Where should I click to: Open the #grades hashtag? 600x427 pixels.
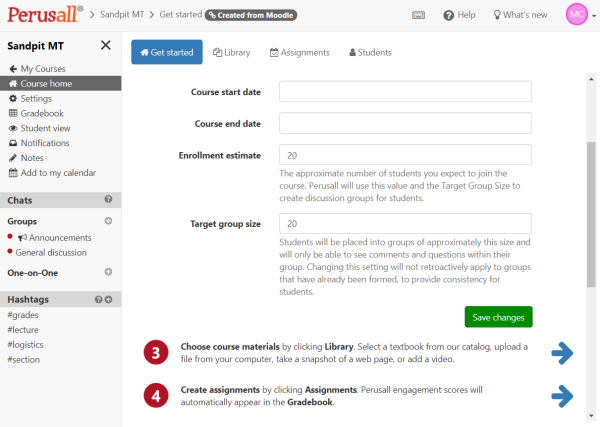tap(23, 315)
